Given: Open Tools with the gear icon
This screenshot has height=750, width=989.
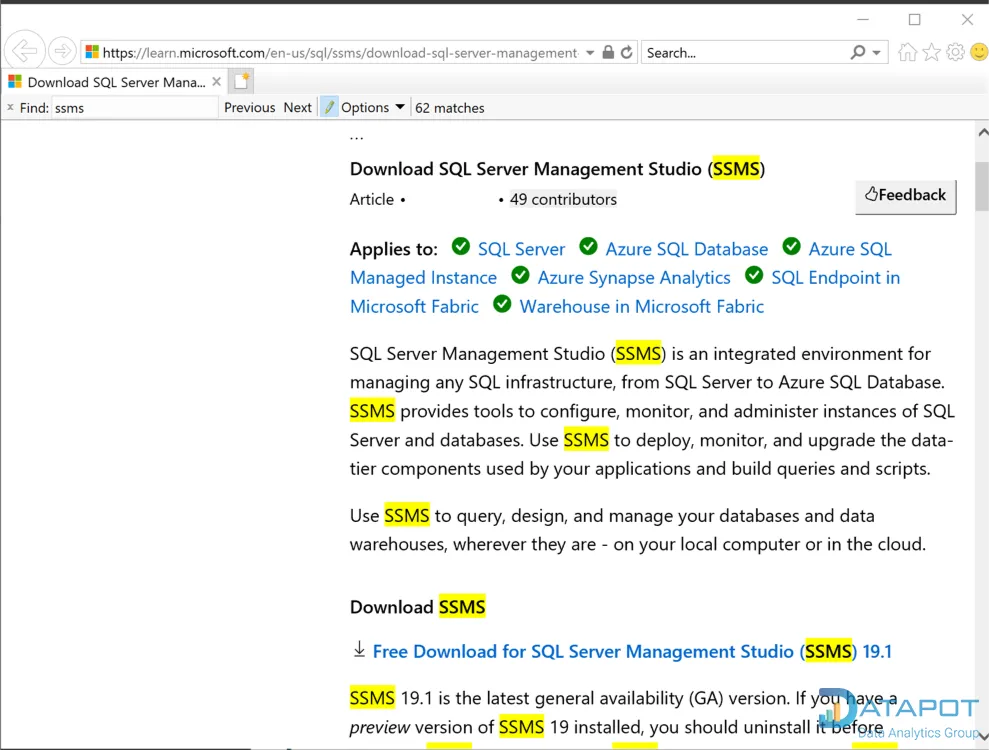Looking at the screenshot, I should click(x=956, y=52).
